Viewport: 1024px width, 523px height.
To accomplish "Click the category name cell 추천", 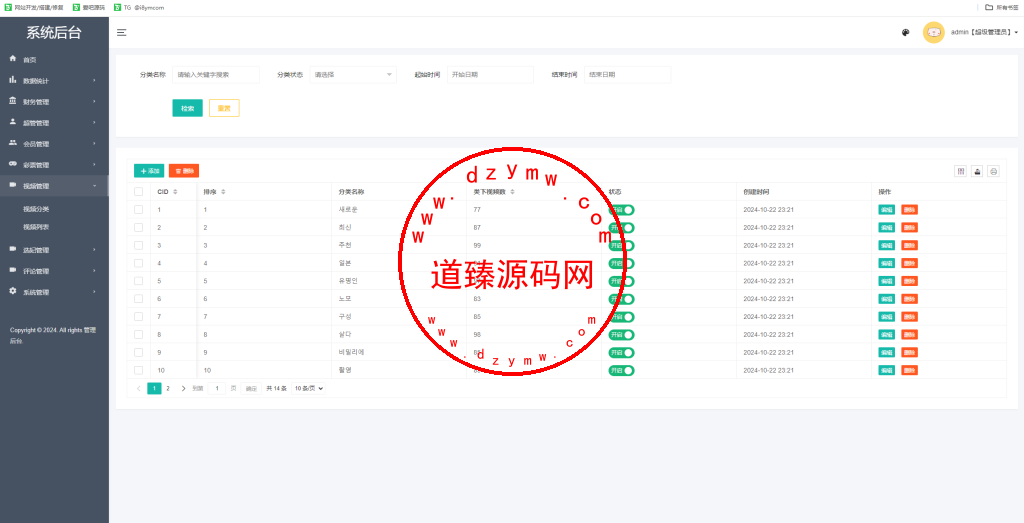I will pos(345,246).
